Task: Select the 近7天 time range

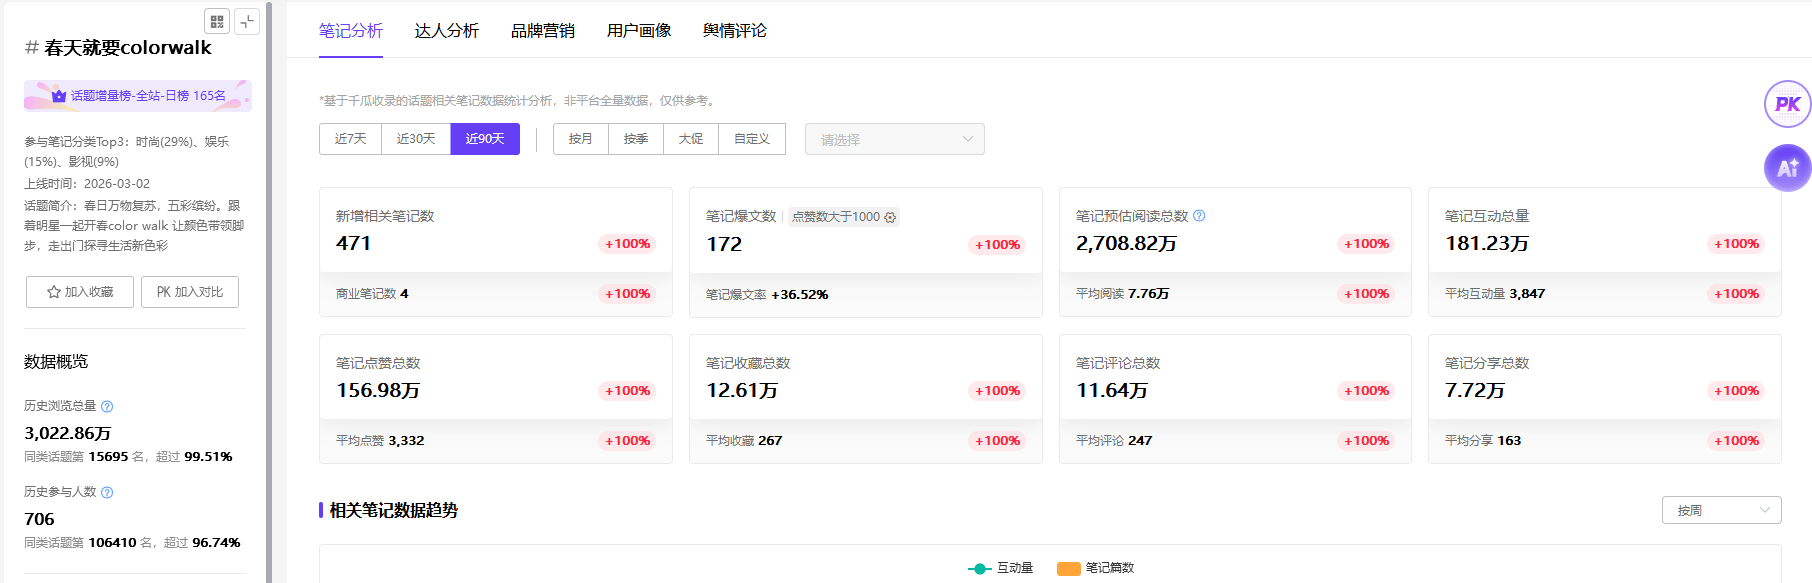Action: (350, 139)
